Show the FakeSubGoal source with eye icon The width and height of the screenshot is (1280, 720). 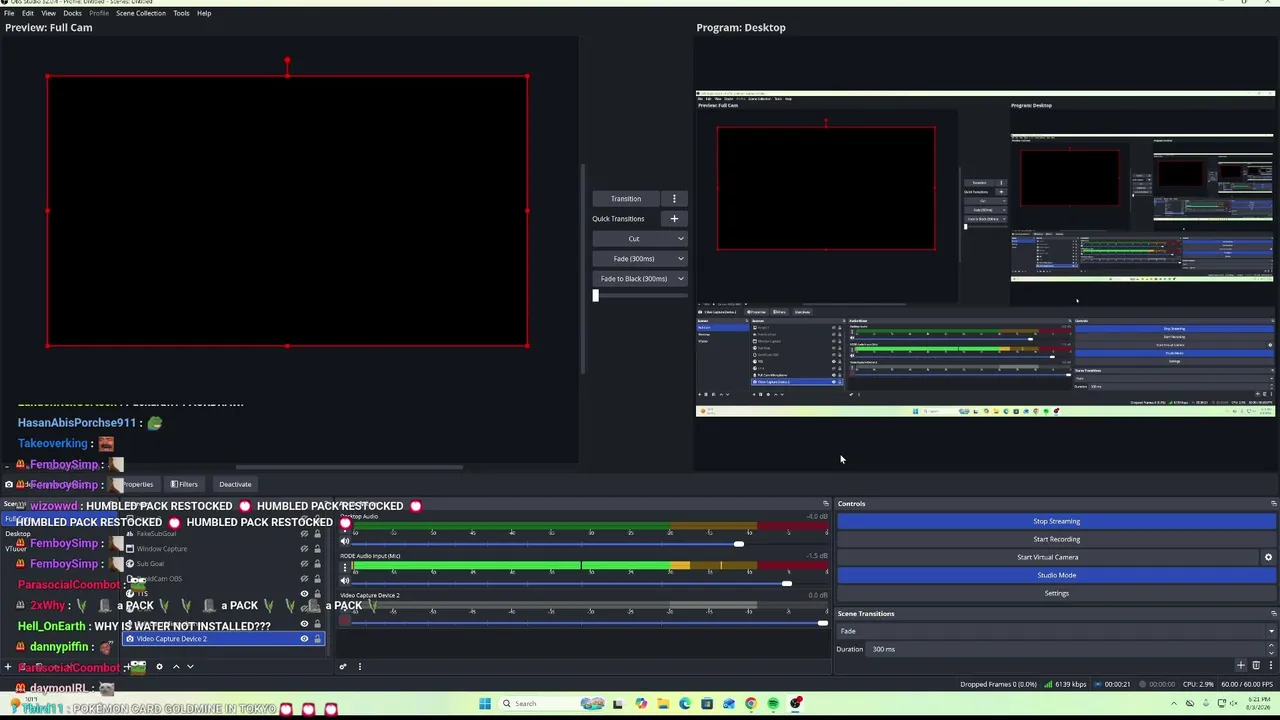(305, 533)
